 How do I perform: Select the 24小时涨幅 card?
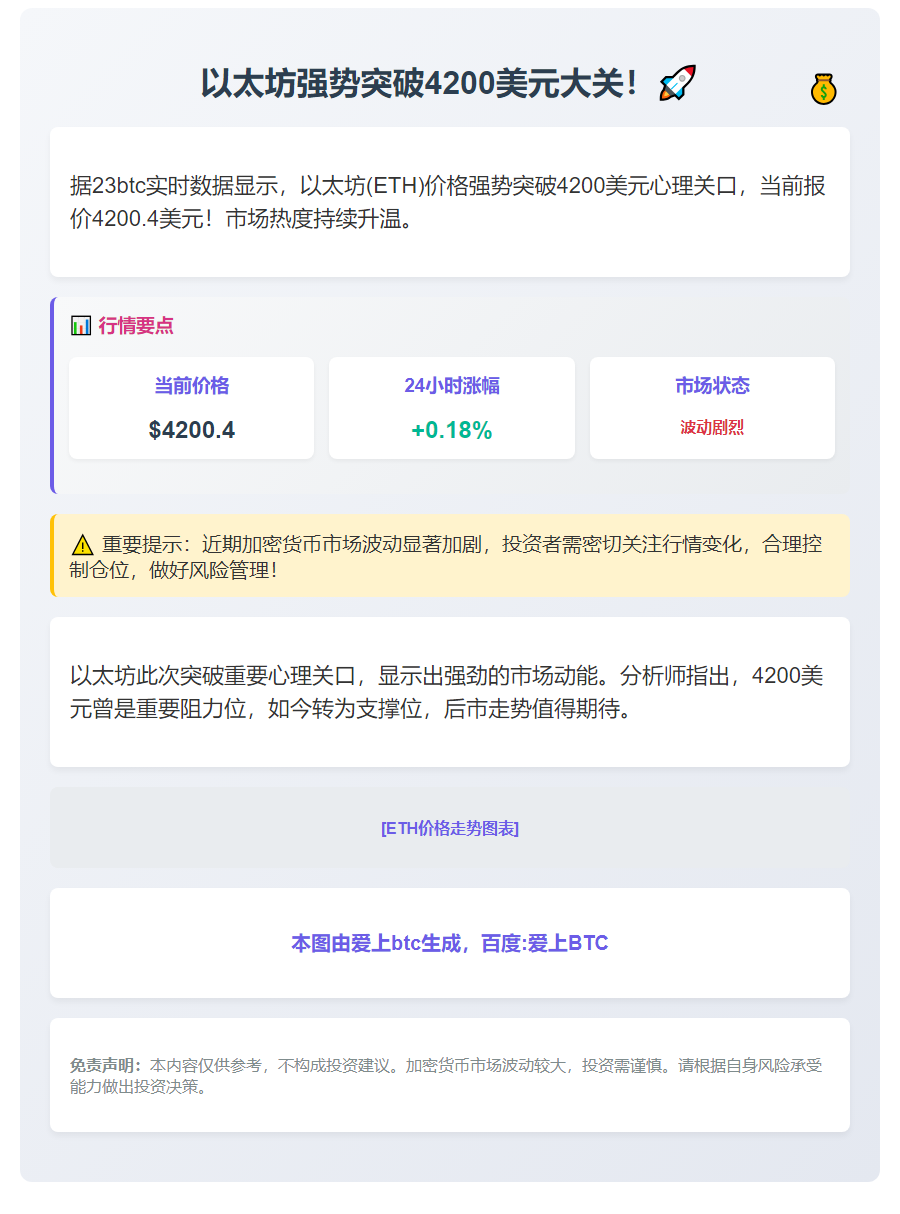[x=451, y=407]
